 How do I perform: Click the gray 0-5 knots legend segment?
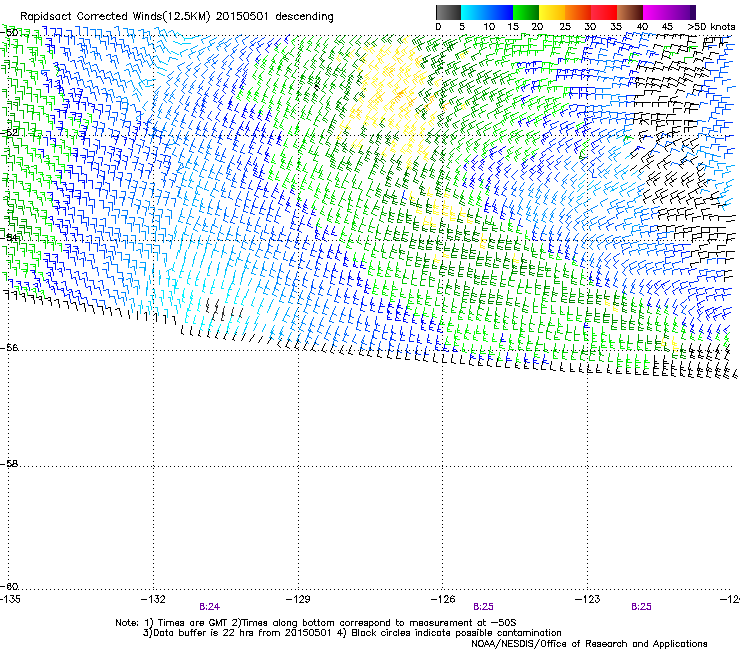coord(448,12)
